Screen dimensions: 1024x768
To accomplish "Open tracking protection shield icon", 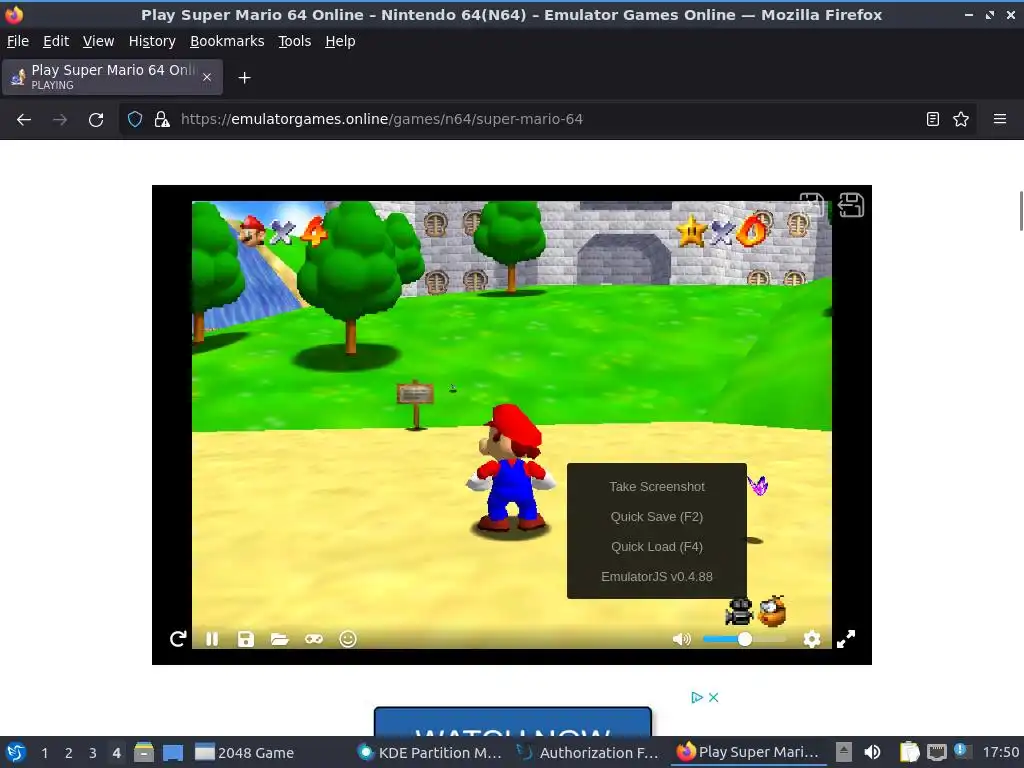I will [x=135, y=120].
